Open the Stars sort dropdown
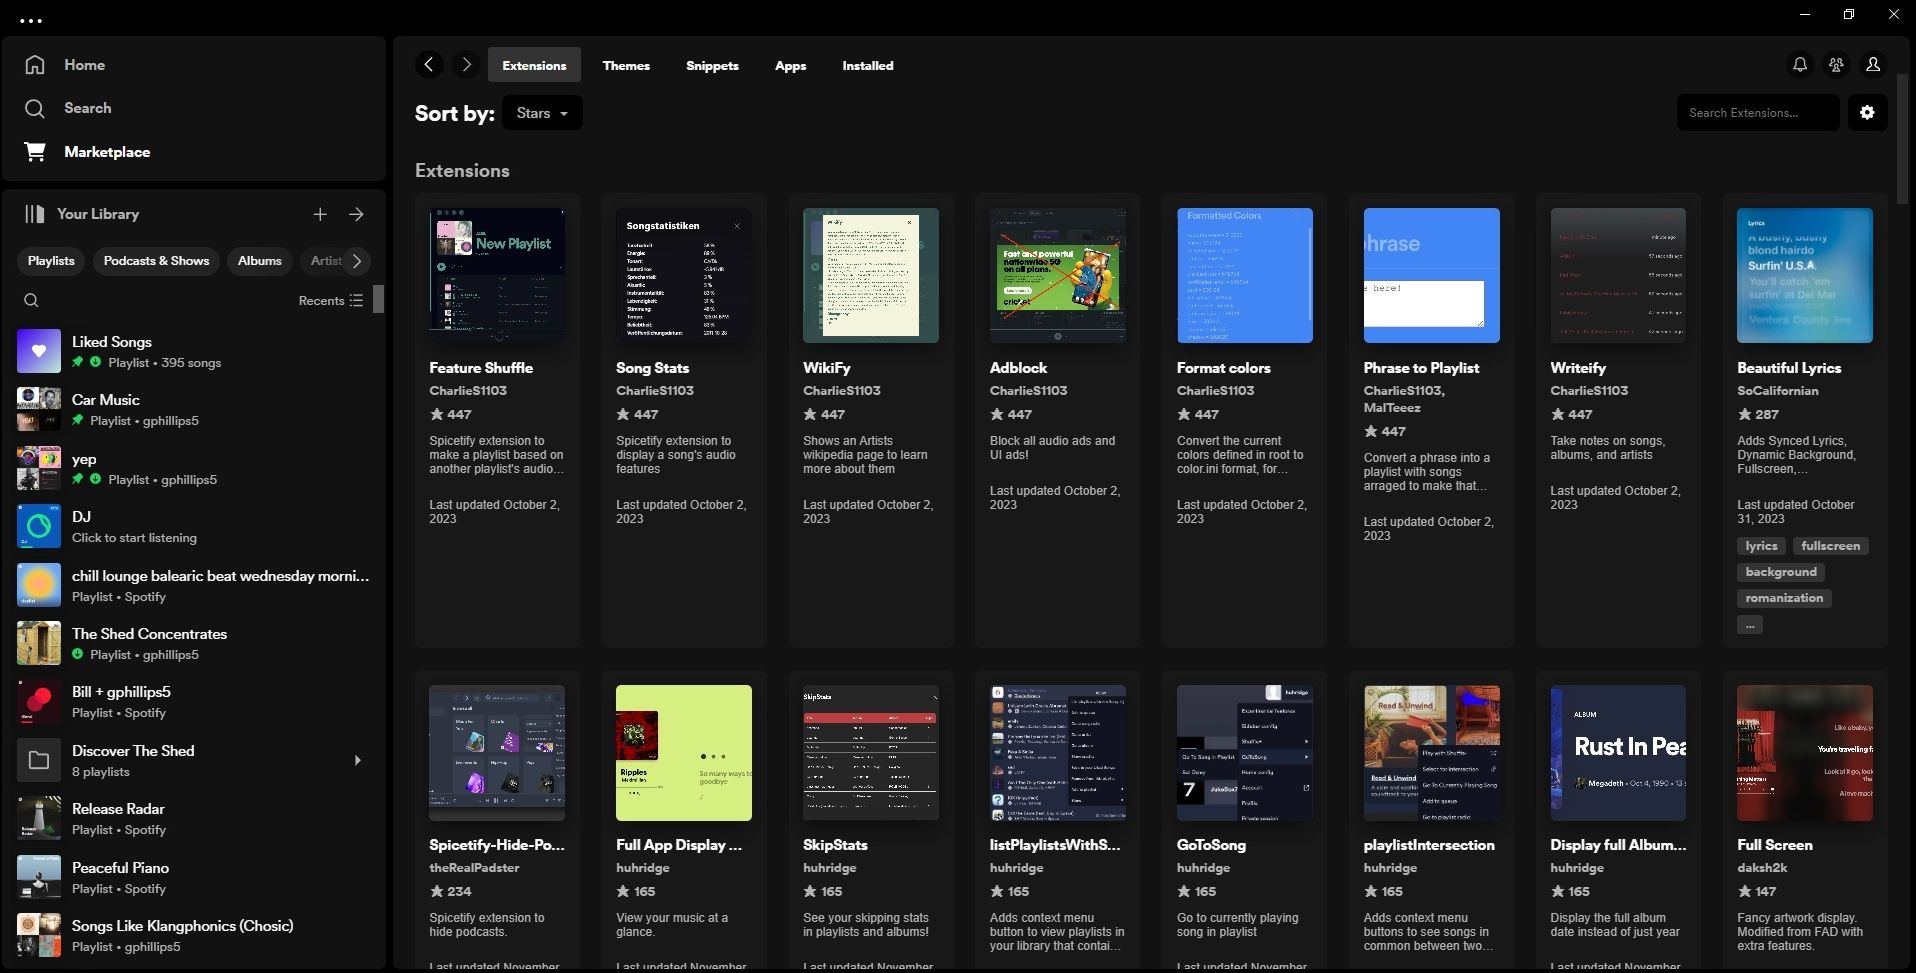 click(541, 112)
